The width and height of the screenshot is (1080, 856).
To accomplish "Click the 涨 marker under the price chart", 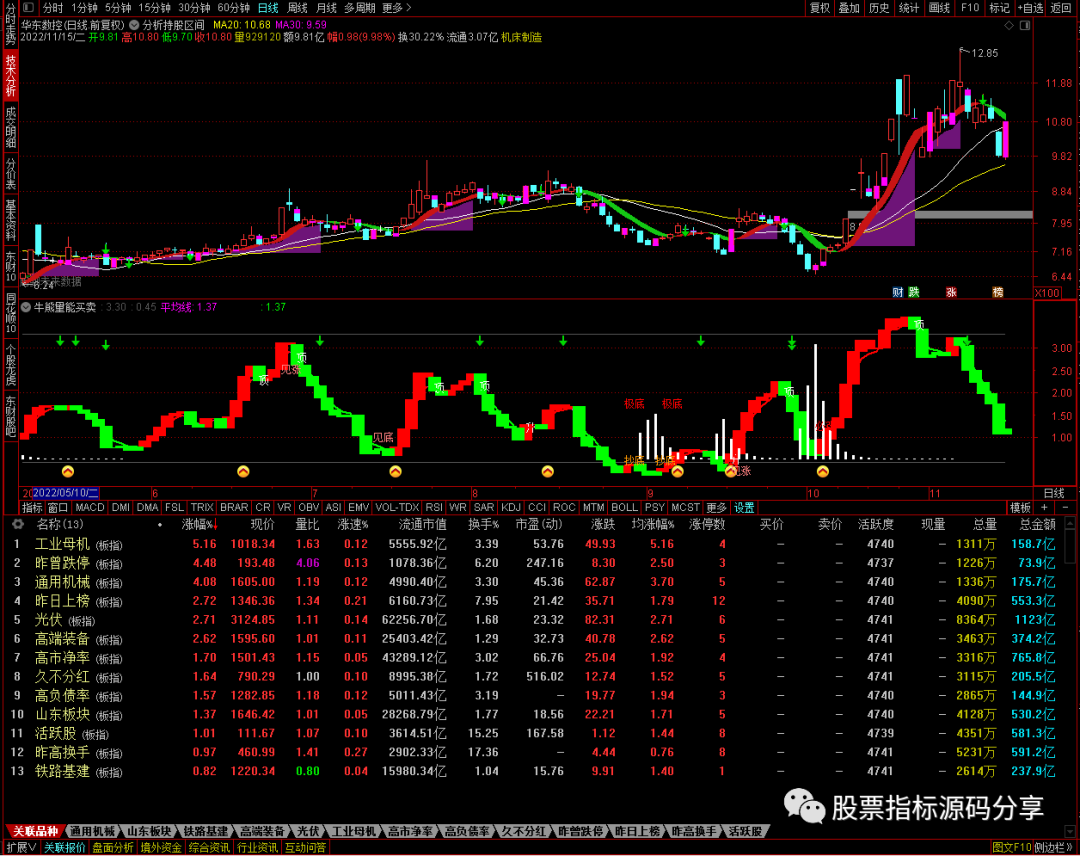I will click(x=951, y=293).
